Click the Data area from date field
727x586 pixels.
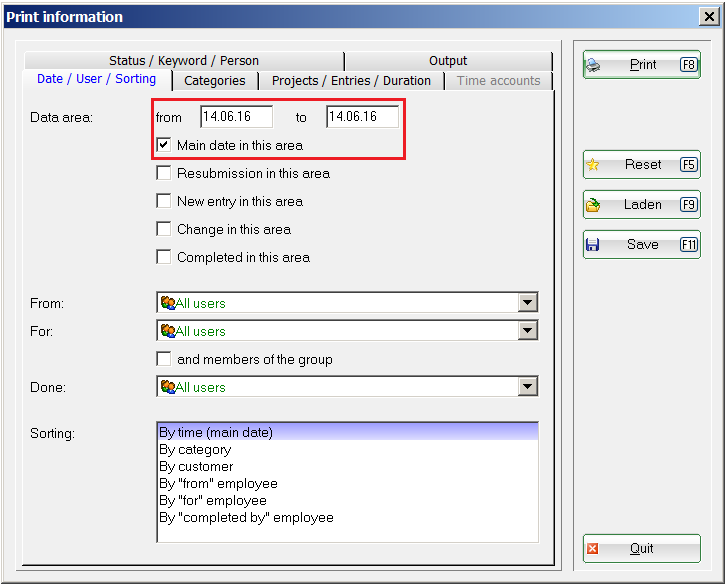pyautogui.click(x=236, y=117)
